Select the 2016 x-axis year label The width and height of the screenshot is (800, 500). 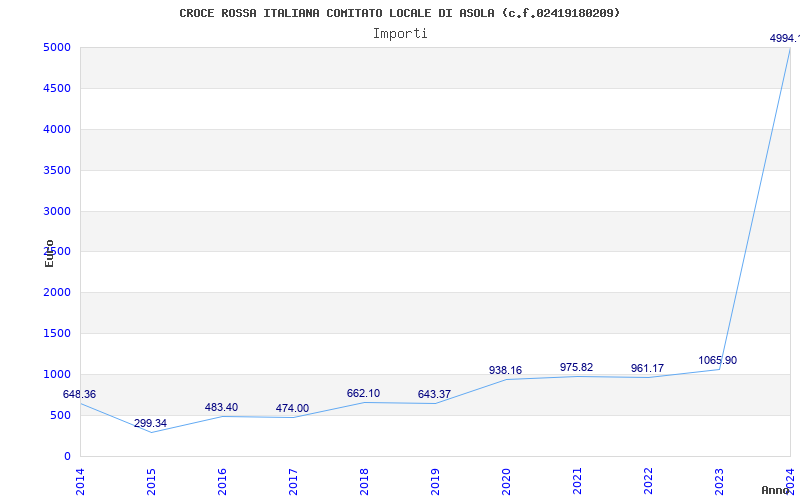click(222, 480)
